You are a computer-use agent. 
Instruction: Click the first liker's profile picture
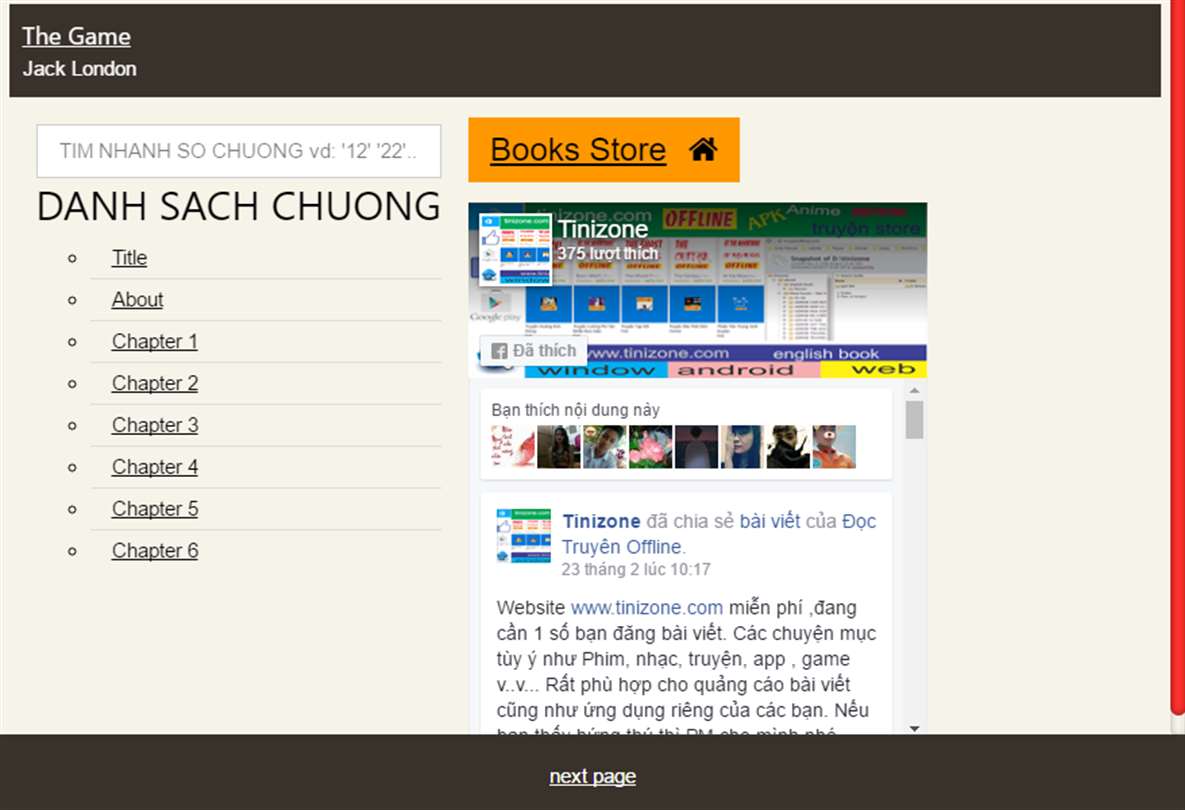(x=512, y=447)
